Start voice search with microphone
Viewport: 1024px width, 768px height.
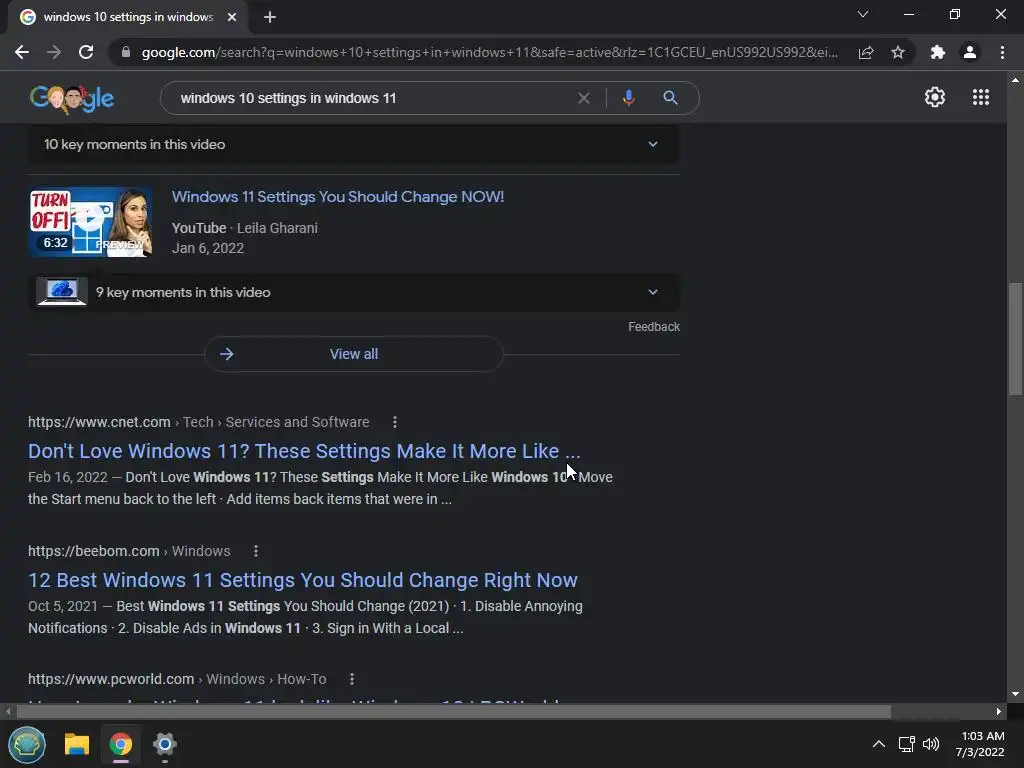coord(628,98)
